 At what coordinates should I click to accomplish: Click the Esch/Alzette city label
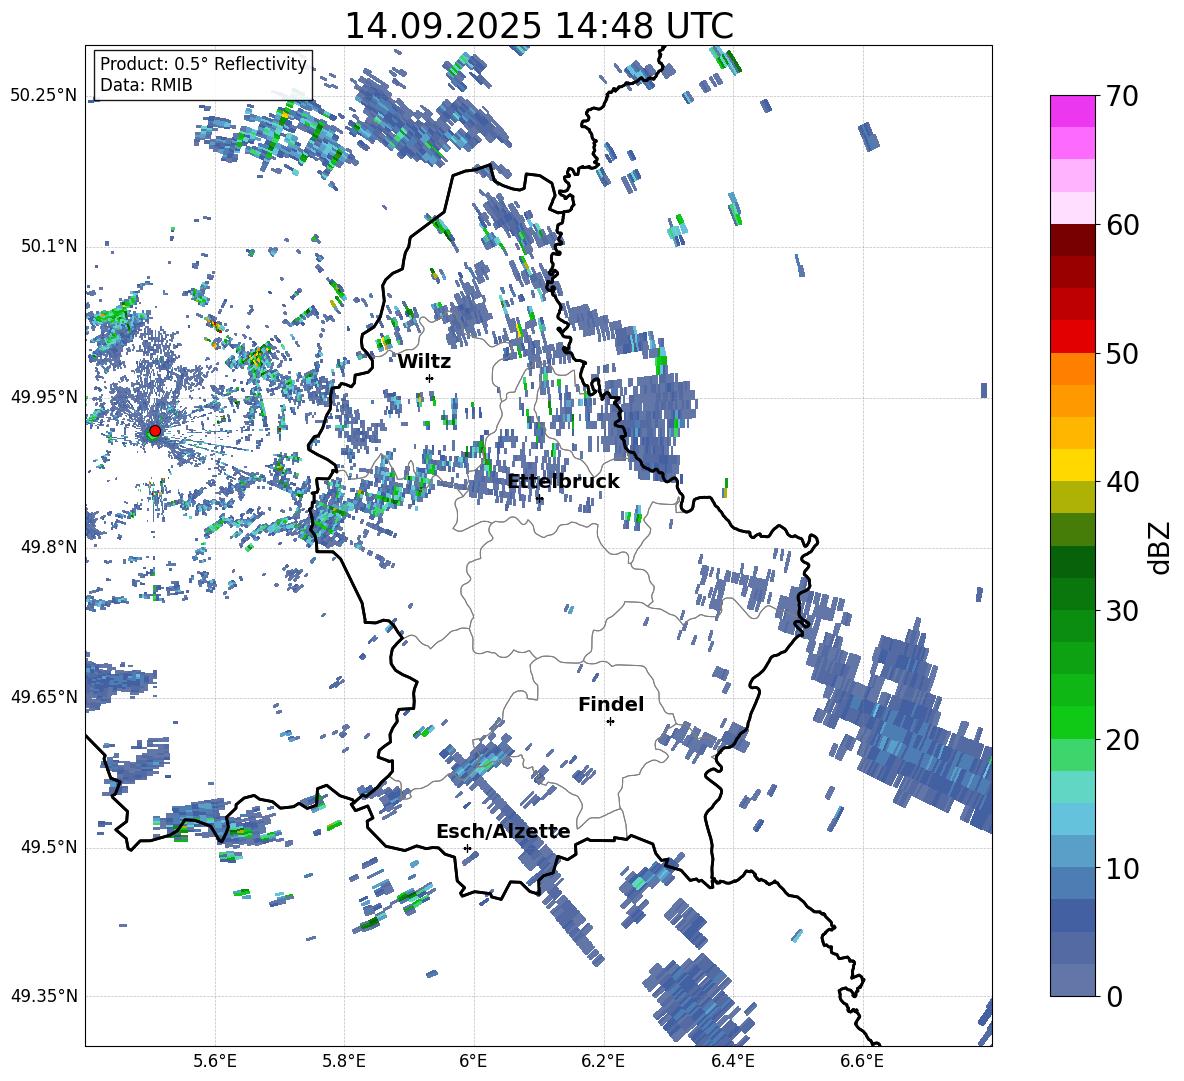[502, 831]
